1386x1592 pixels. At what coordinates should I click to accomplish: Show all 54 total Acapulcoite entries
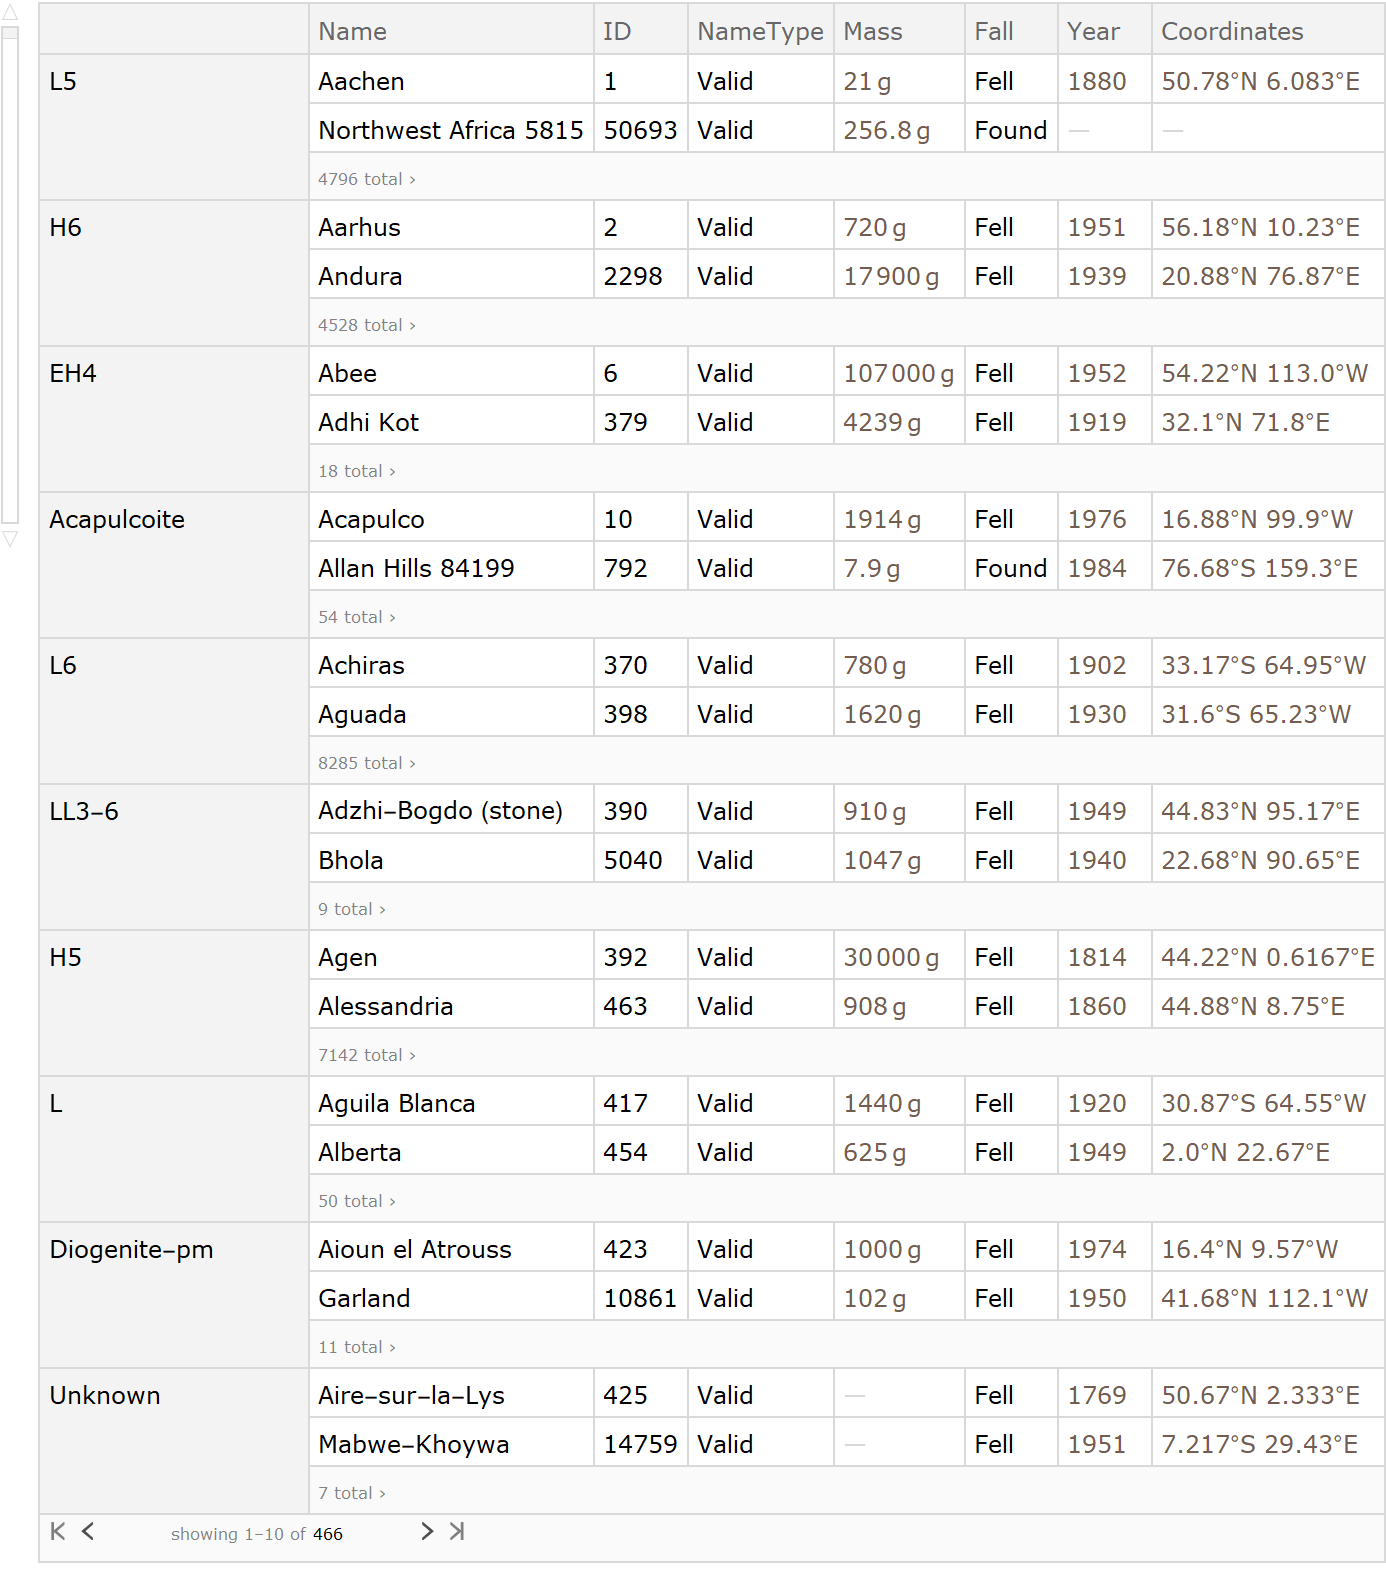[x=356, y=617]
